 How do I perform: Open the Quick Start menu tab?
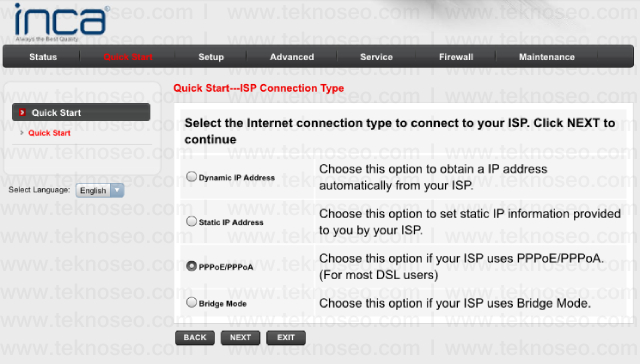point(128,57)
